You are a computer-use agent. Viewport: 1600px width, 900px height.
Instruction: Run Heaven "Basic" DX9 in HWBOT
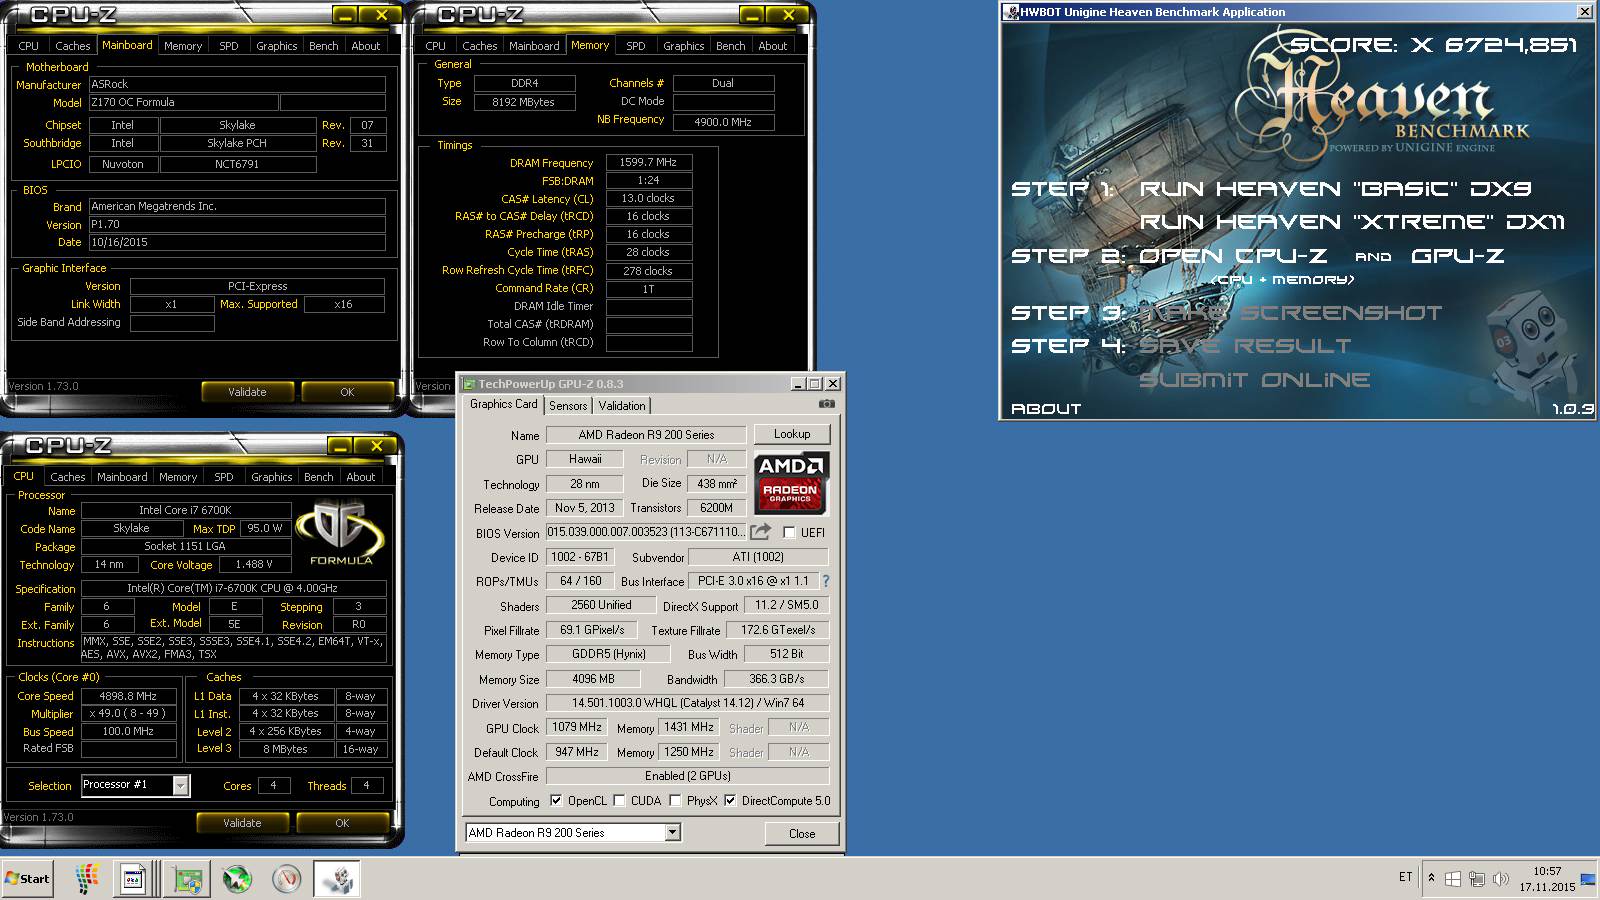tap(1335, 189)
